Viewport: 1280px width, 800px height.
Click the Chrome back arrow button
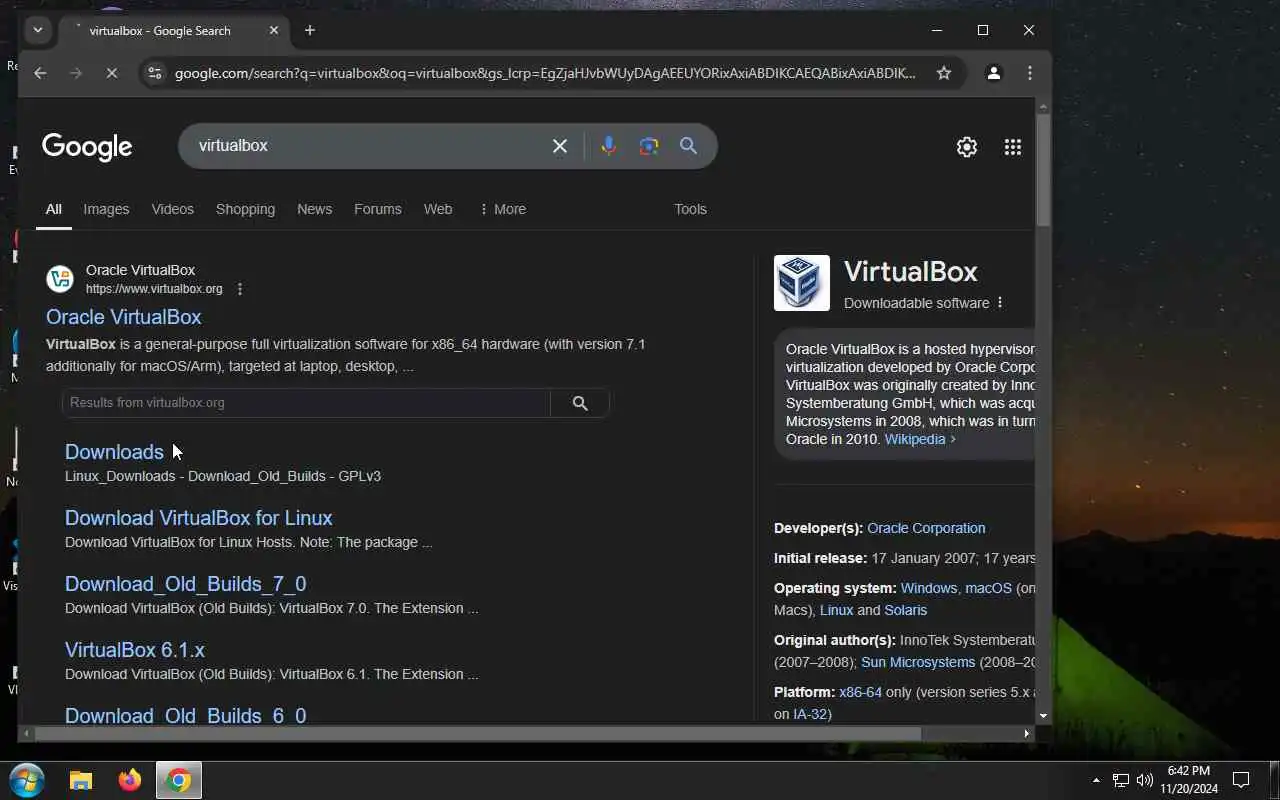tap(40, 73)
